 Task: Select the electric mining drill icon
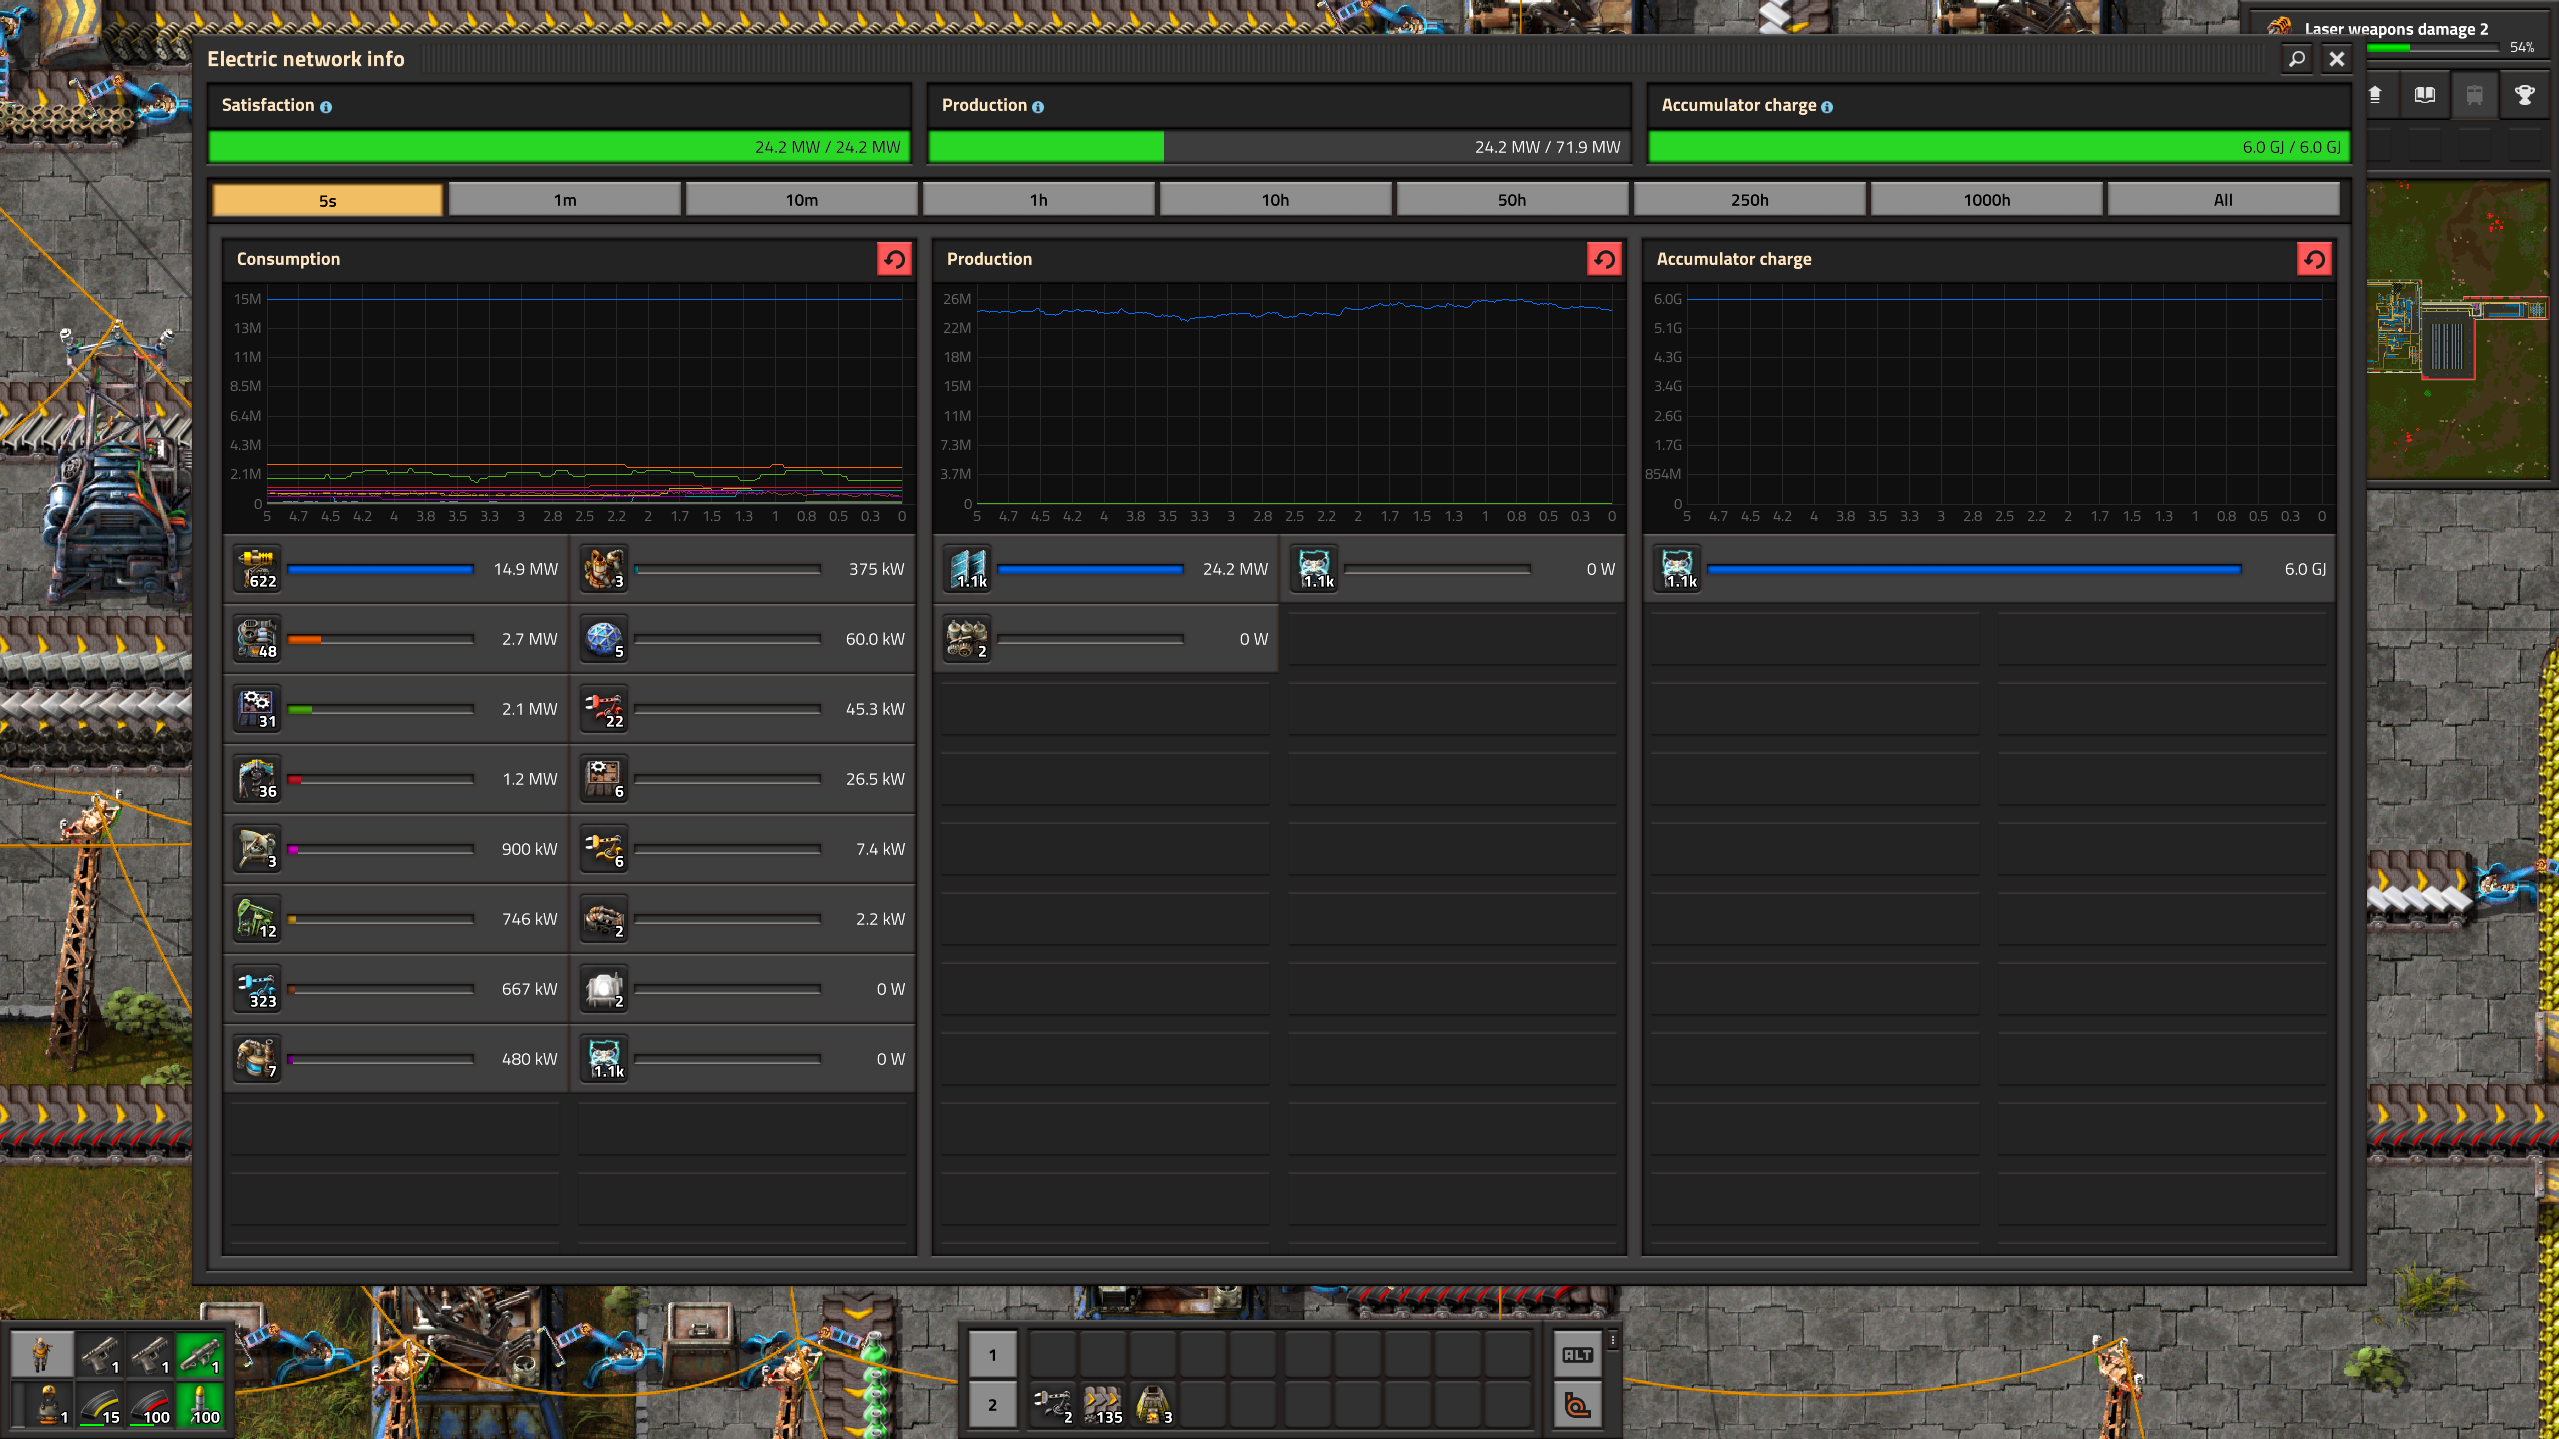257,779
